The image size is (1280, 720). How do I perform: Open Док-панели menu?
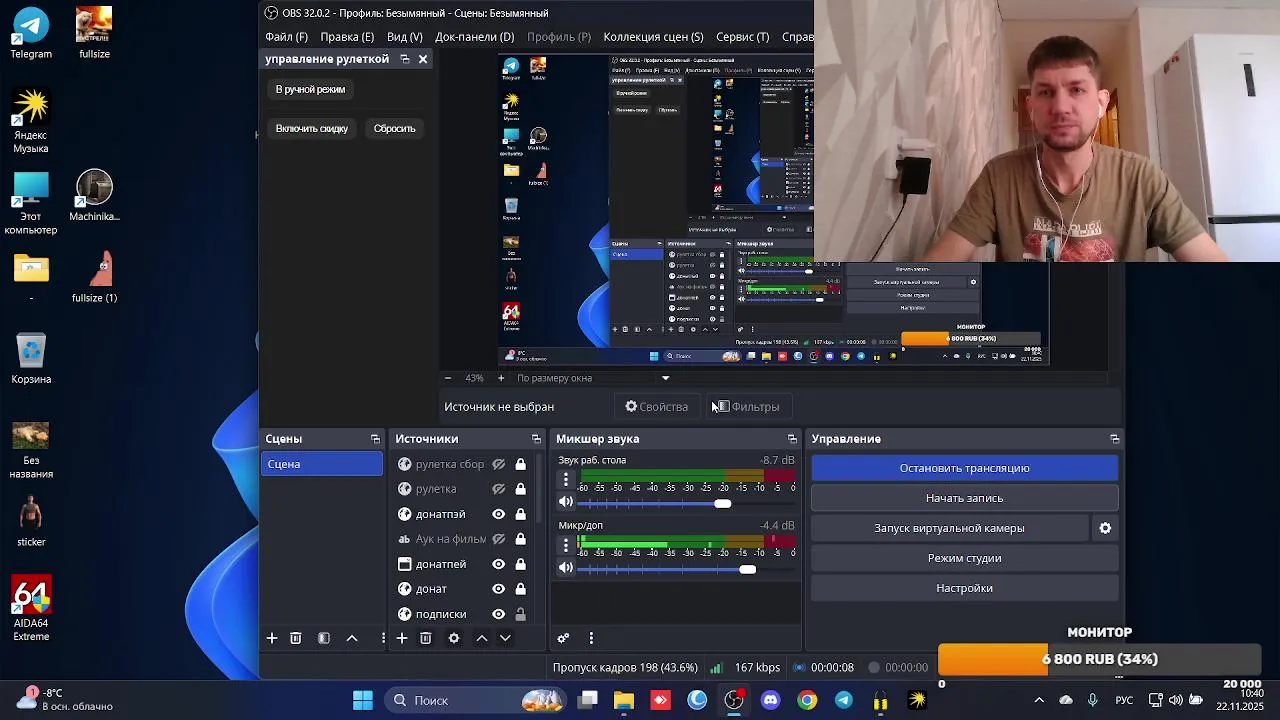click(x=475, y=37)
